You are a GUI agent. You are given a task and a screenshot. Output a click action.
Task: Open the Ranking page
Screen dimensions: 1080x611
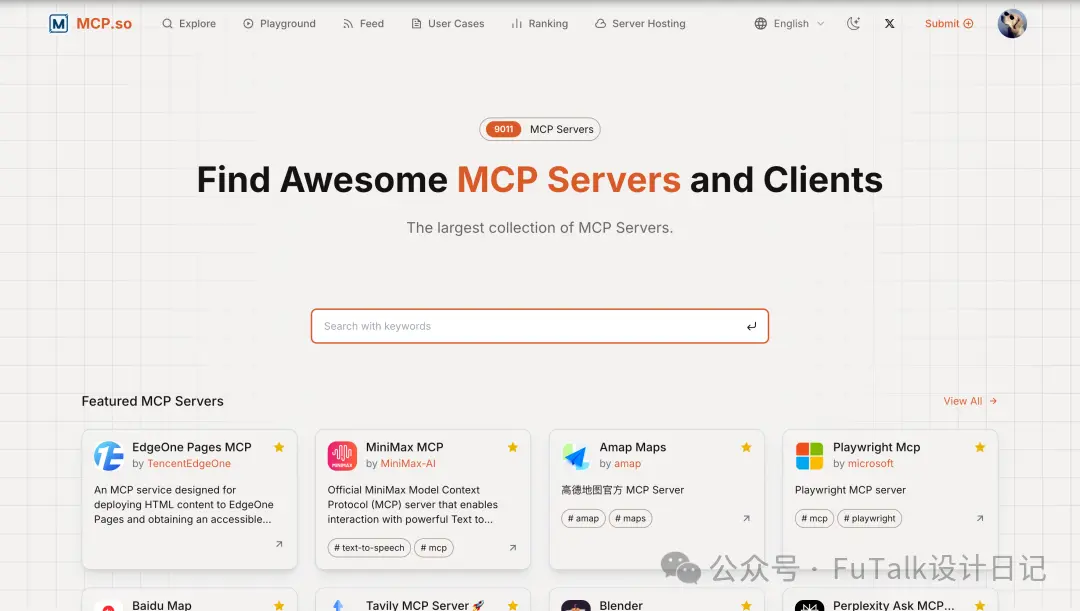(539, 23)
